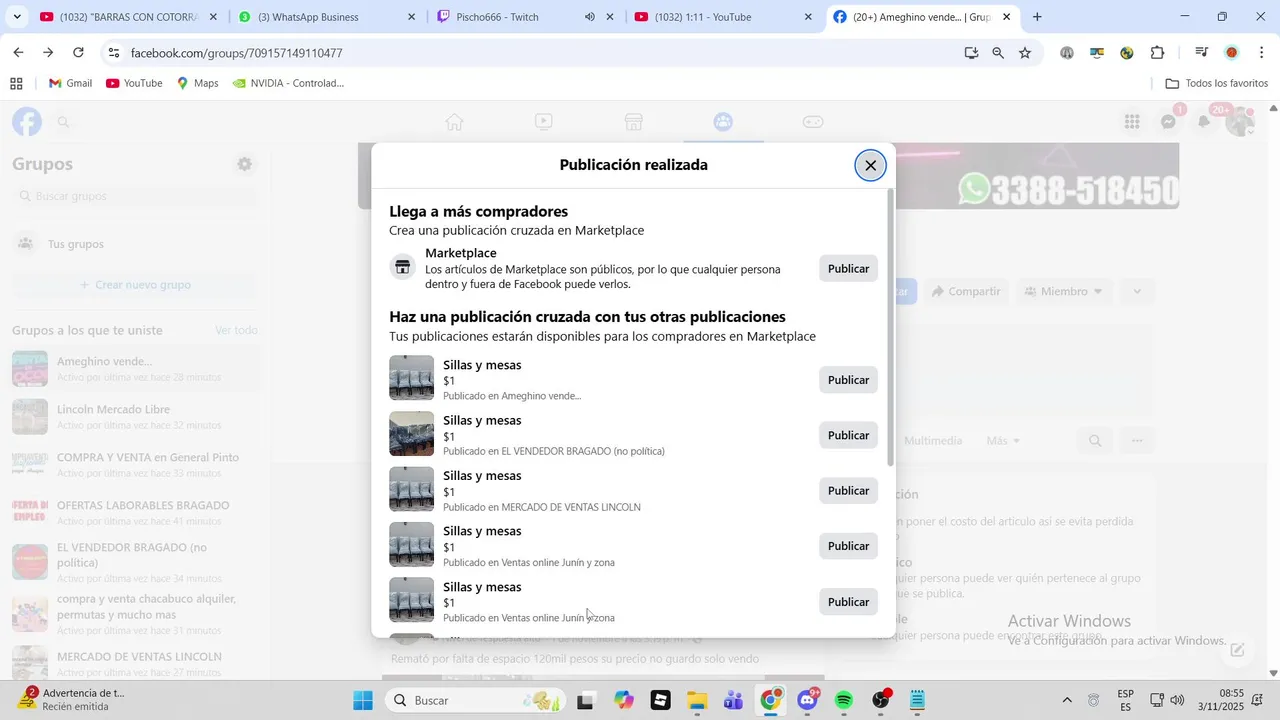Close the Publicación realizada dialog

click(x=870, y=166)
